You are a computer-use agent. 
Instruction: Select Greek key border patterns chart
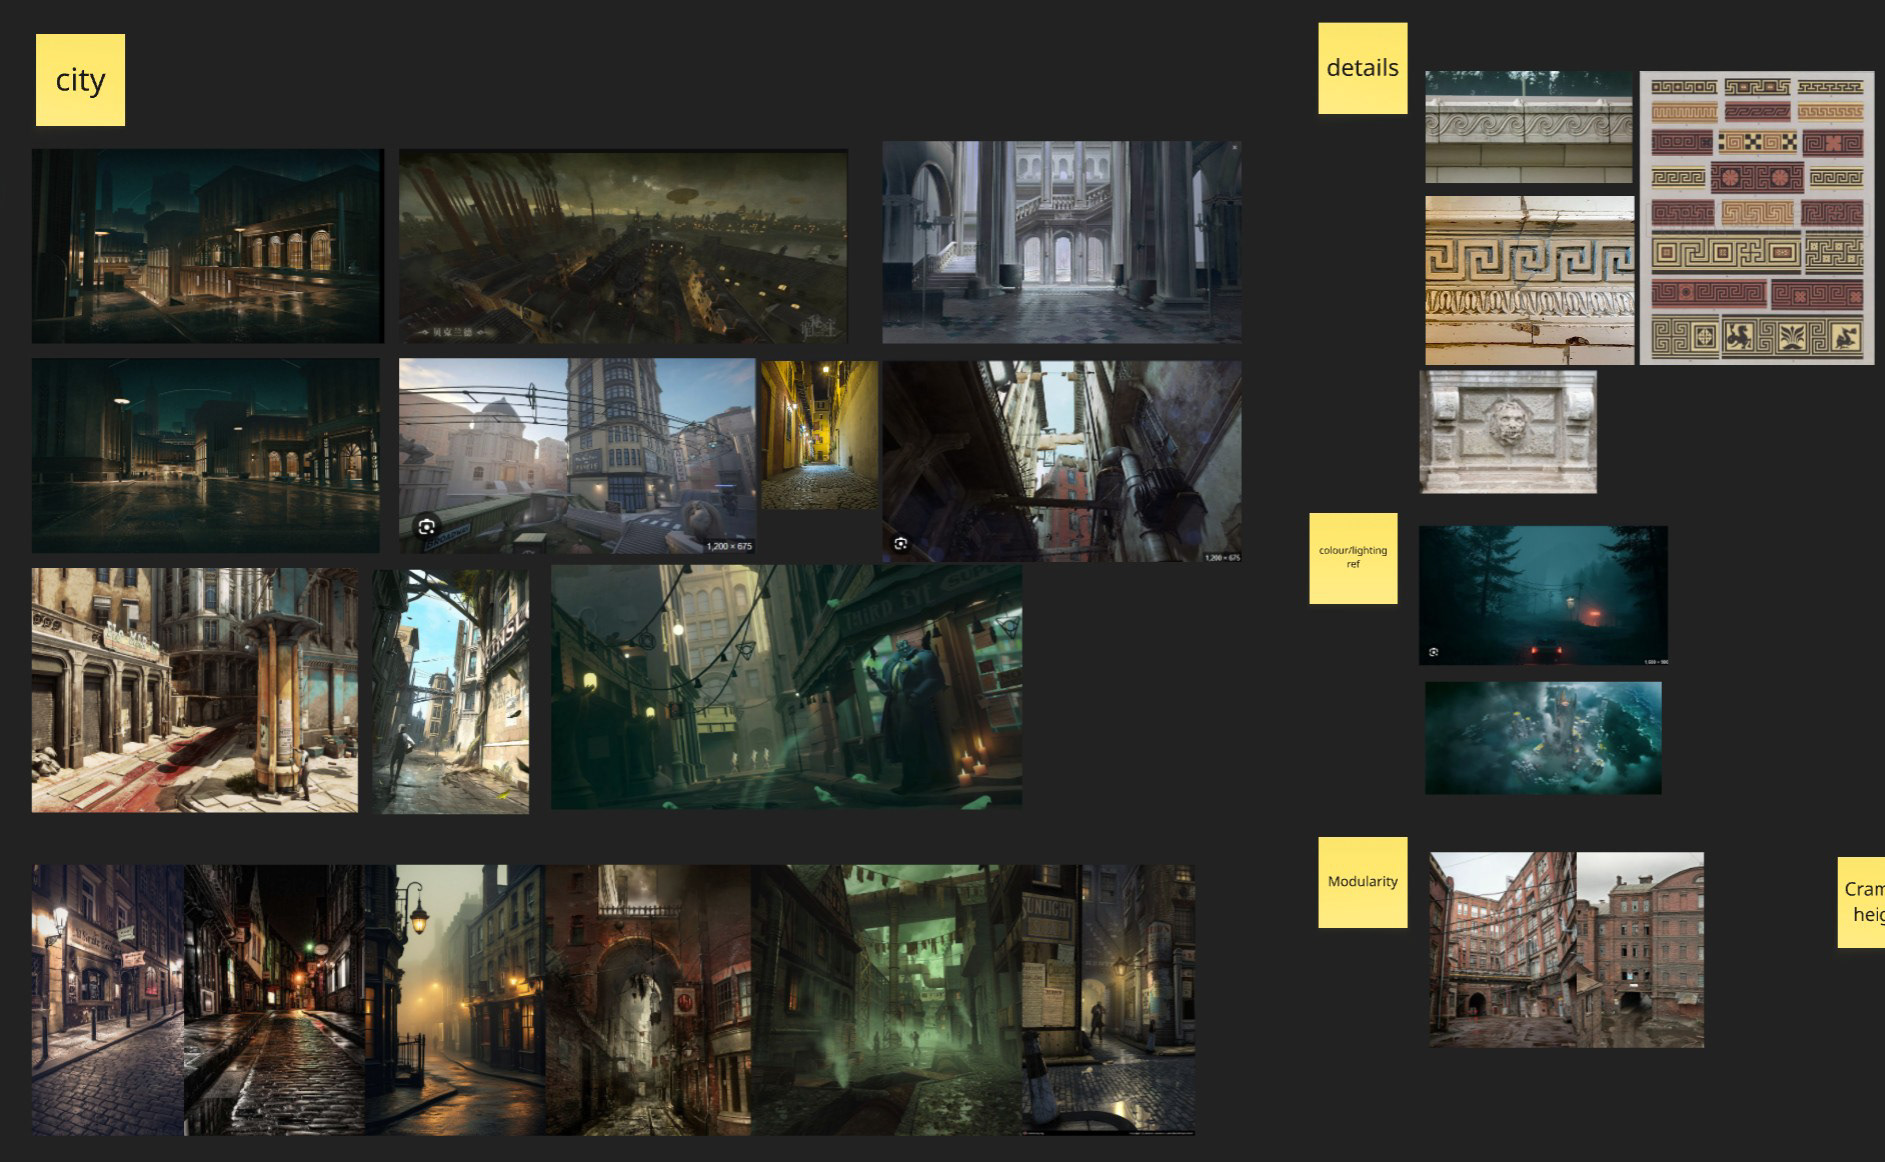[x=1757, y=218]
